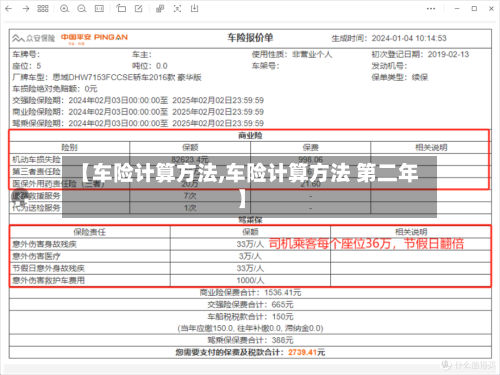Screen dimensions: 500x375
Task: Click the 机动车损失险 row label
Action: 36,160
